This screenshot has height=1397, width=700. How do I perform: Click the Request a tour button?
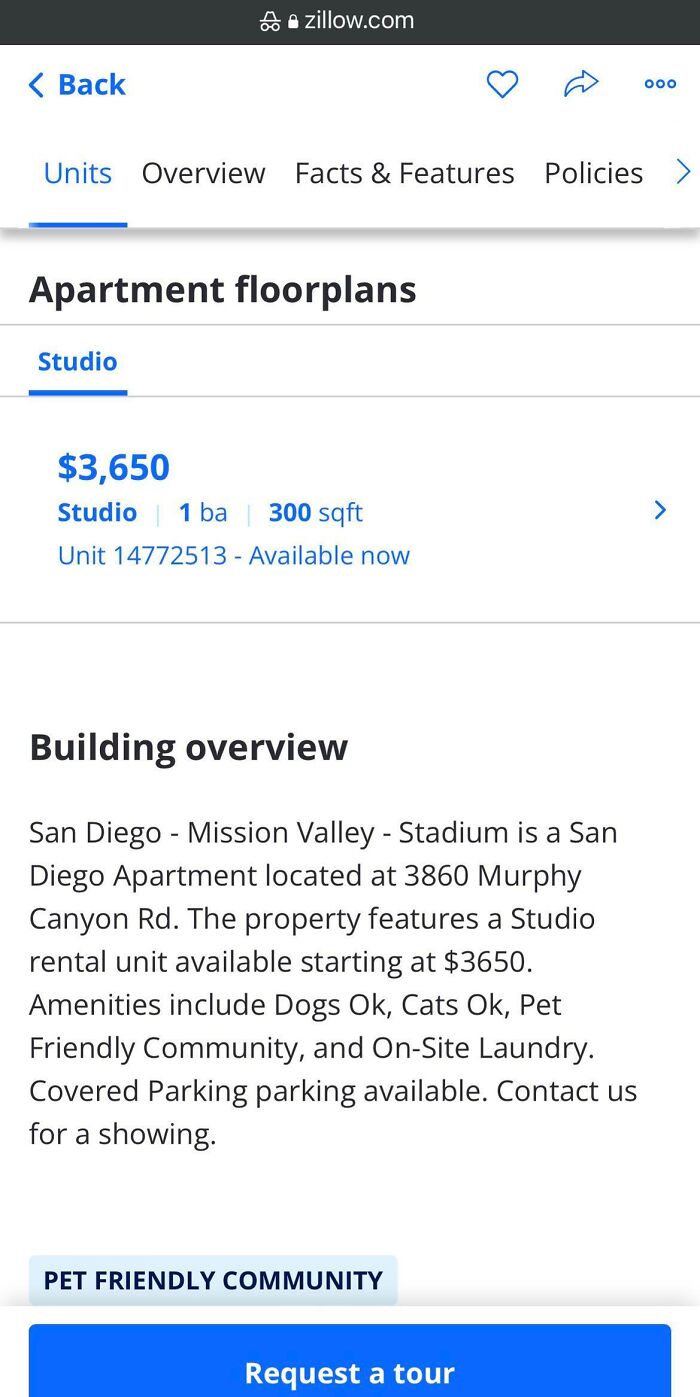[x=350, y=1372]
